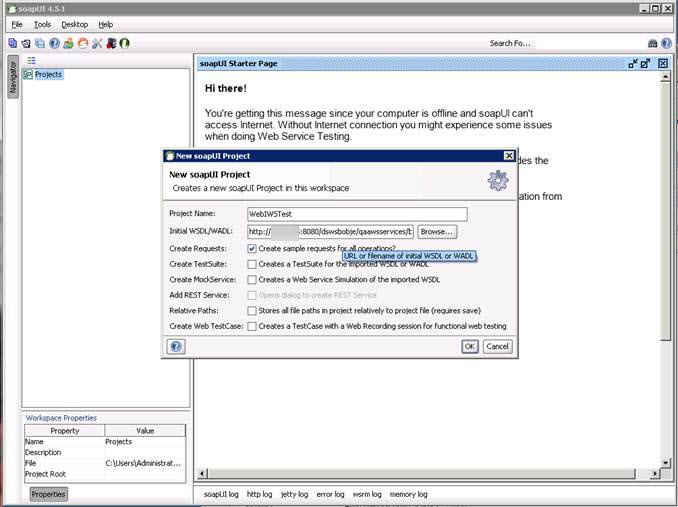Viewport: 678px width, 507px height.
Task: Click the vertical Navigator tab
Action: pyautogui.click(x=13, y=77)
